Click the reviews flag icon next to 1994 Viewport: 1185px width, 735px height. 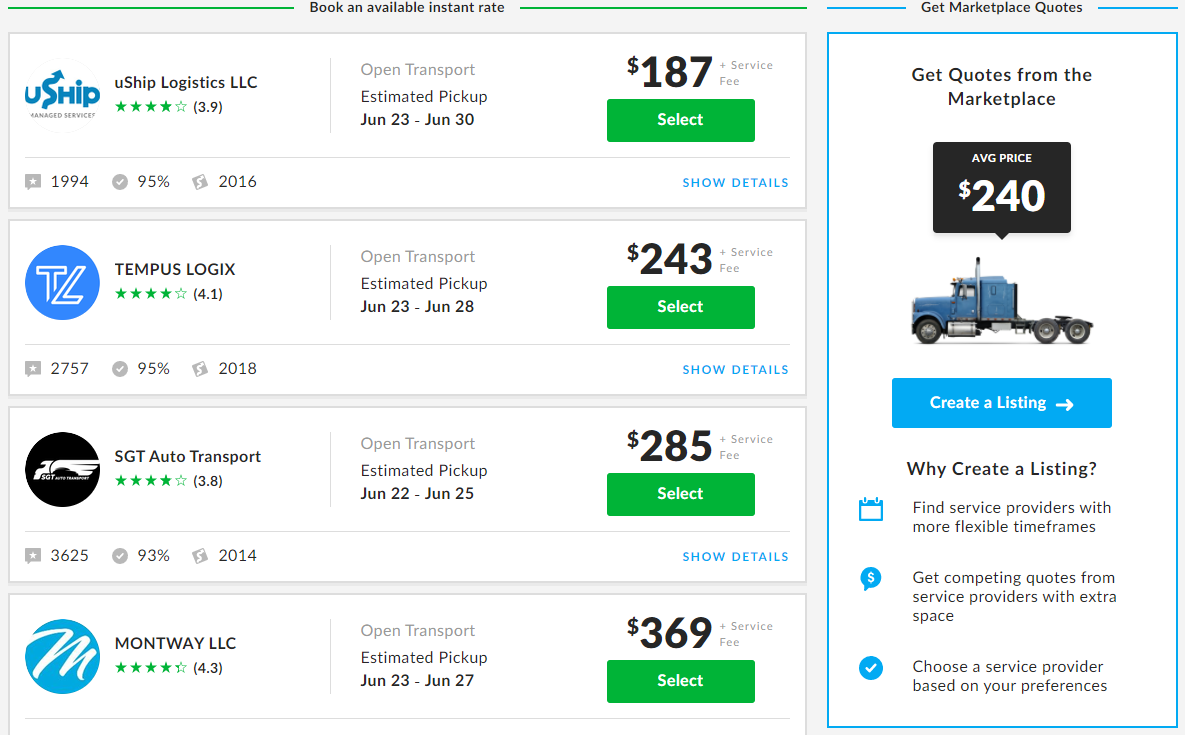[33, 181]
